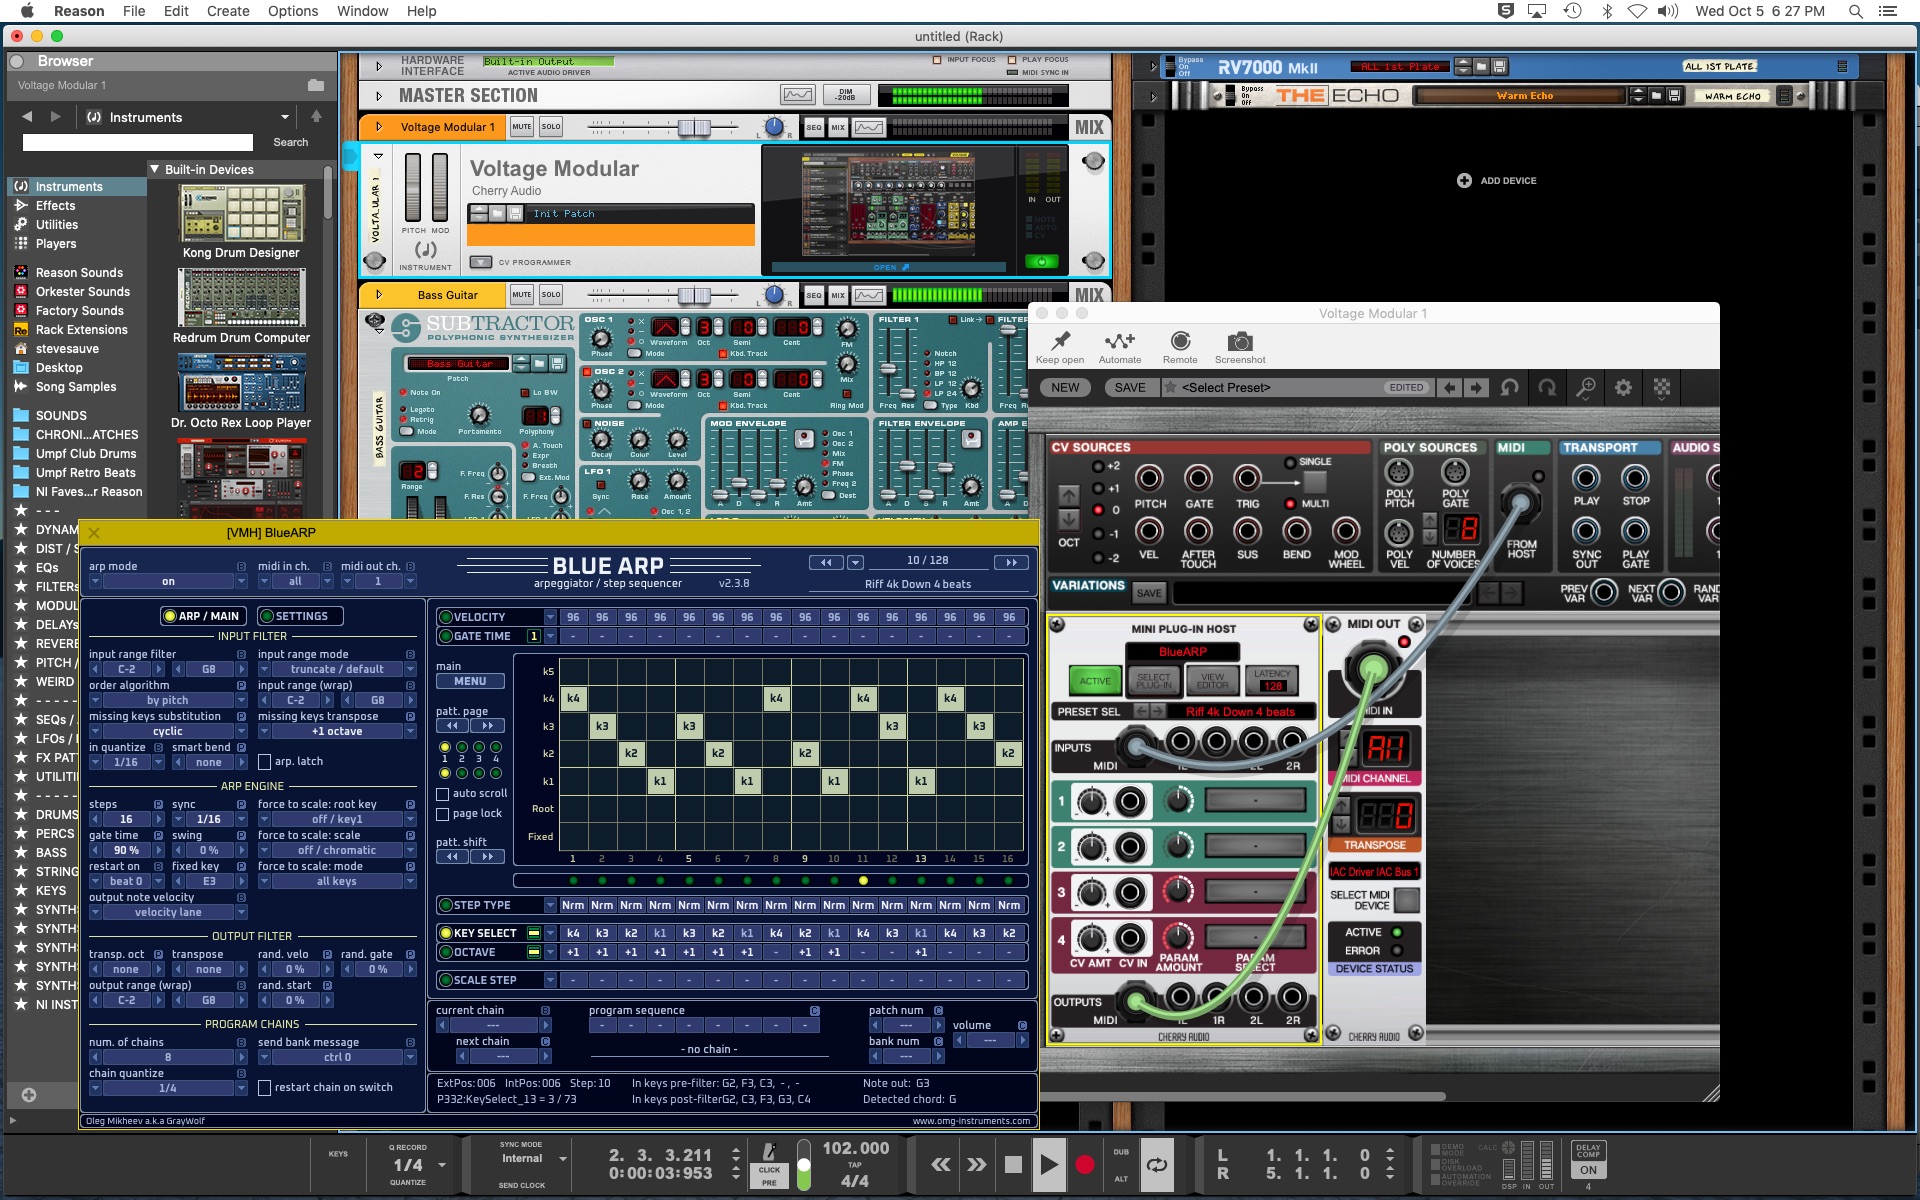Click the plus icon at browser bottom
Viewport: 1920px width, 1200px height.
[x=29, y=1095]
